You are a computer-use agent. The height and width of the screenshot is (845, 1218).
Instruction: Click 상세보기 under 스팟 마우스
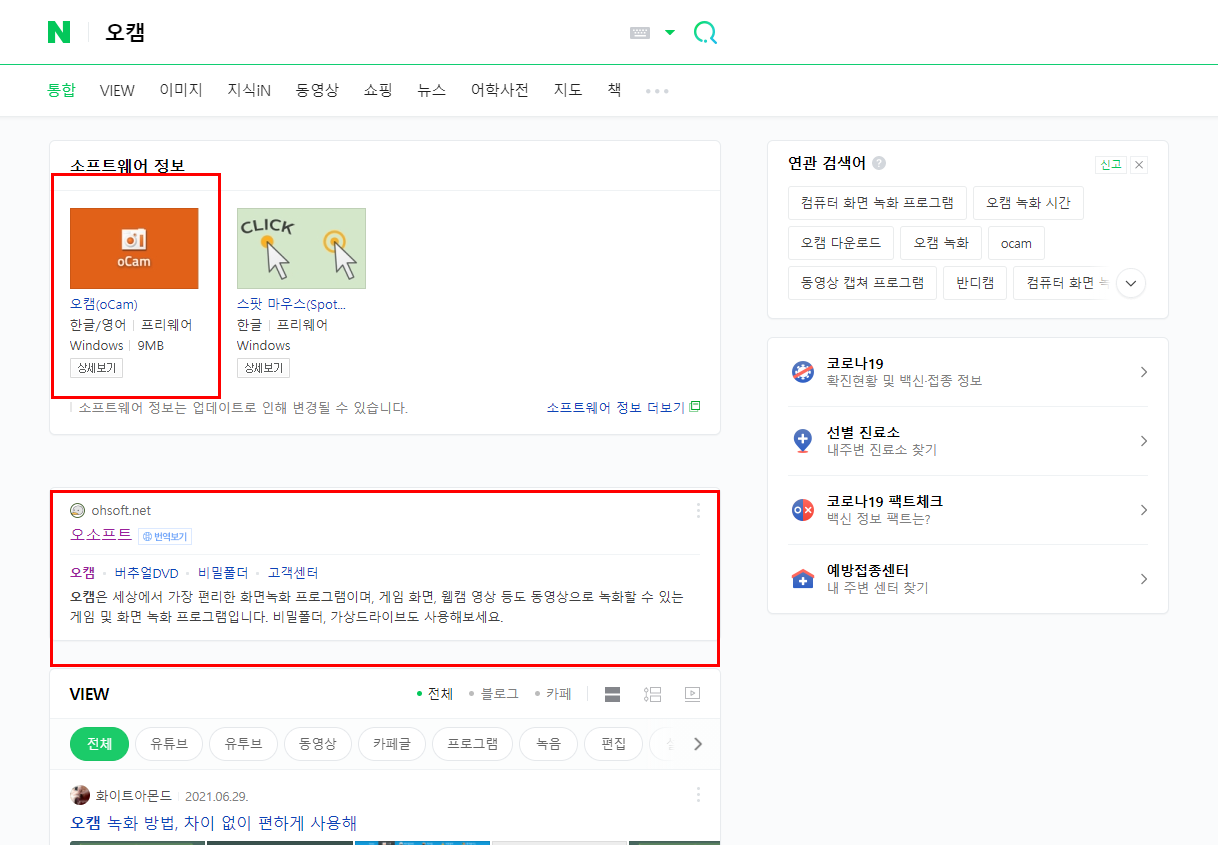[263, 368]
